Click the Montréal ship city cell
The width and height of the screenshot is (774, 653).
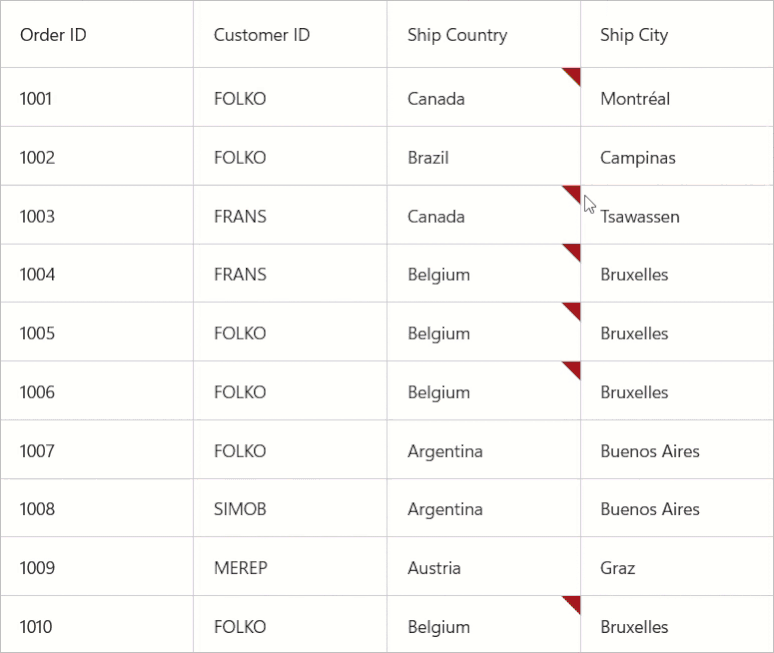pyautogui.click(x=635, y=99)
